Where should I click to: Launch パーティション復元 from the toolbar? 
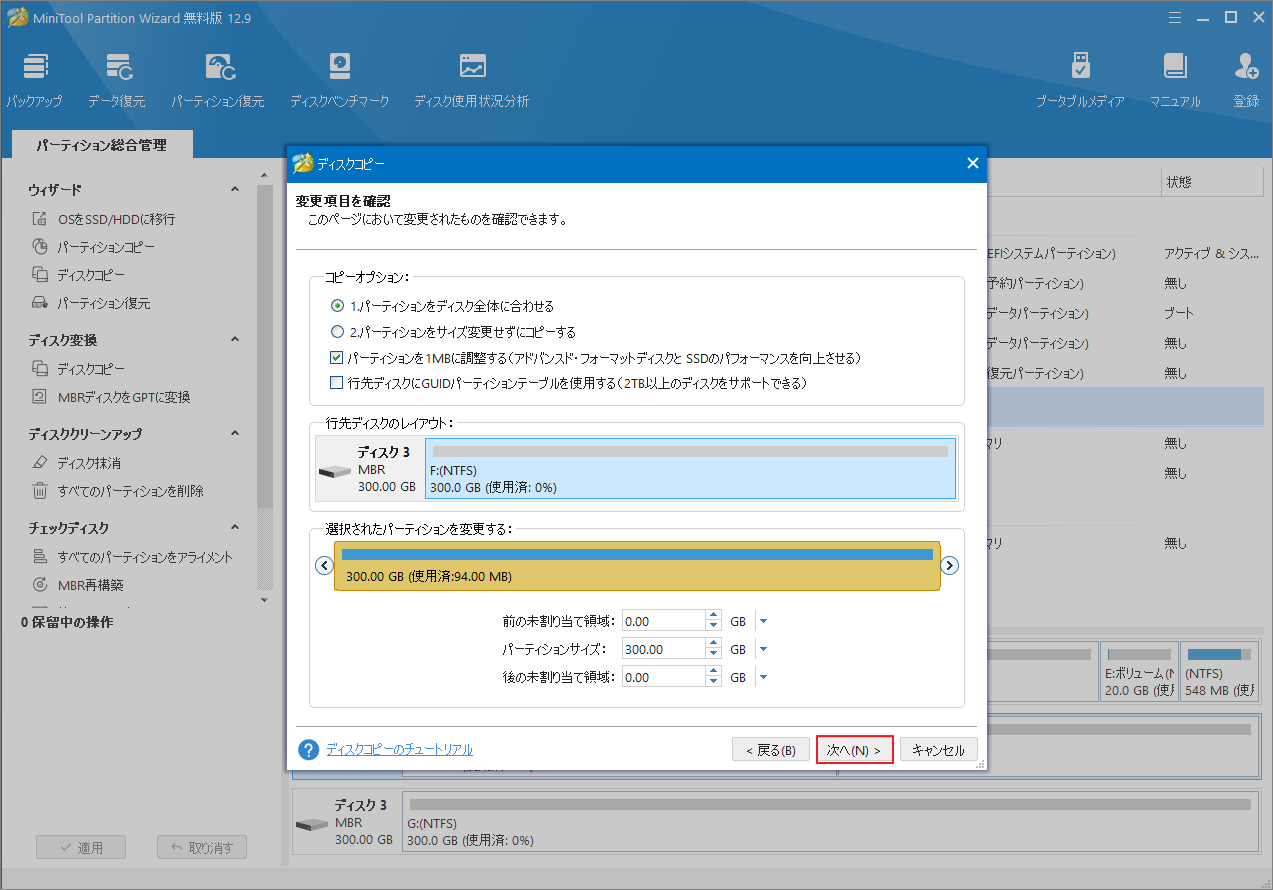coord(217,80)
